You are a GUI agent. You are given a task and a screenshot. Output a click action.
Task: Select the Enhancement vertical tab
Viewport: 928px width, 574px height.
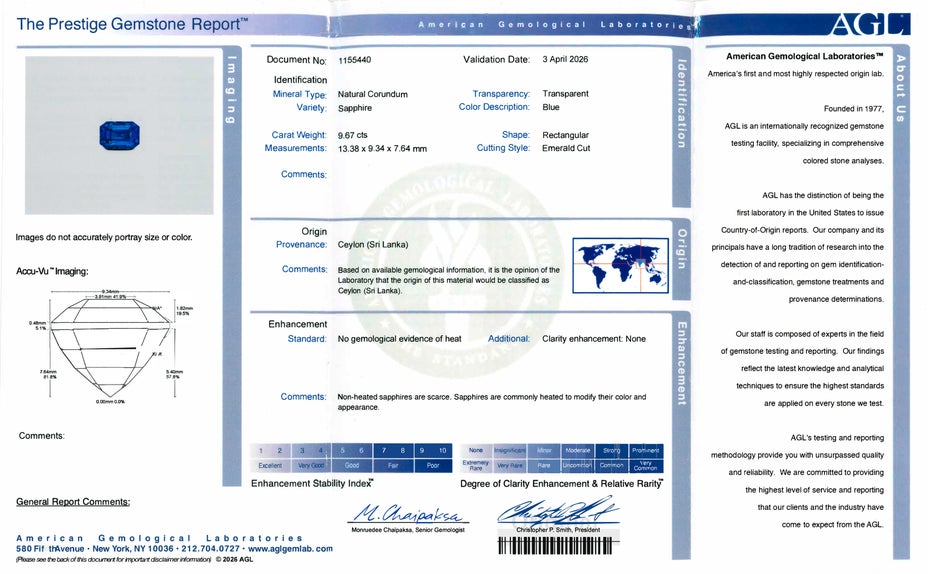(681, 363)
